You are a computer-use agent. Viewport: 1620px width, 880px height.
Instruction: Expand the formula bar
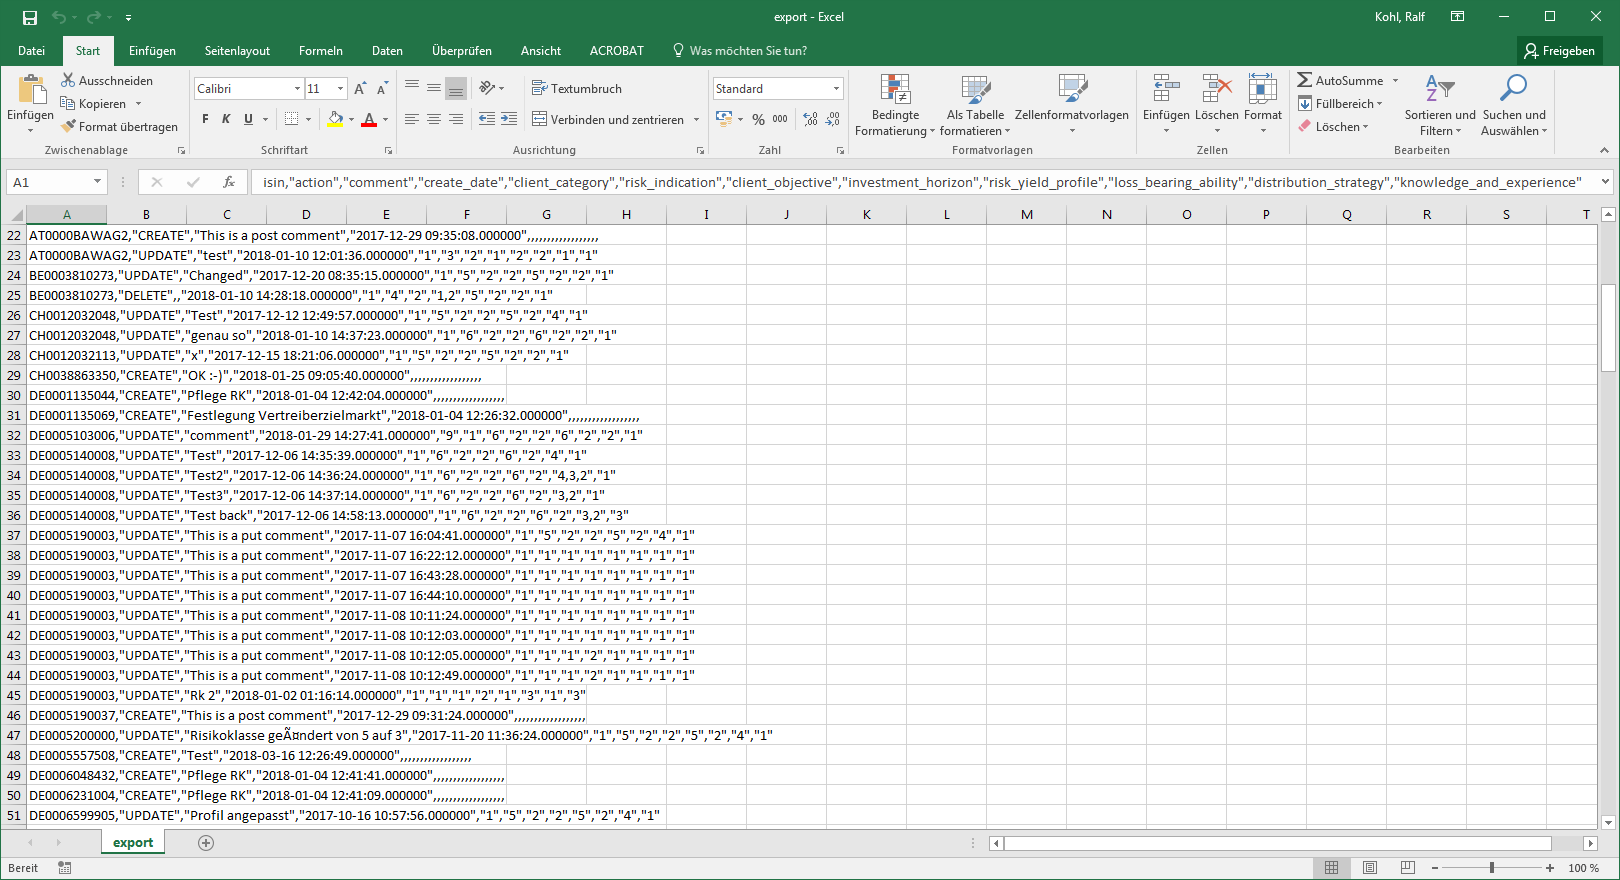[1605, 182]
